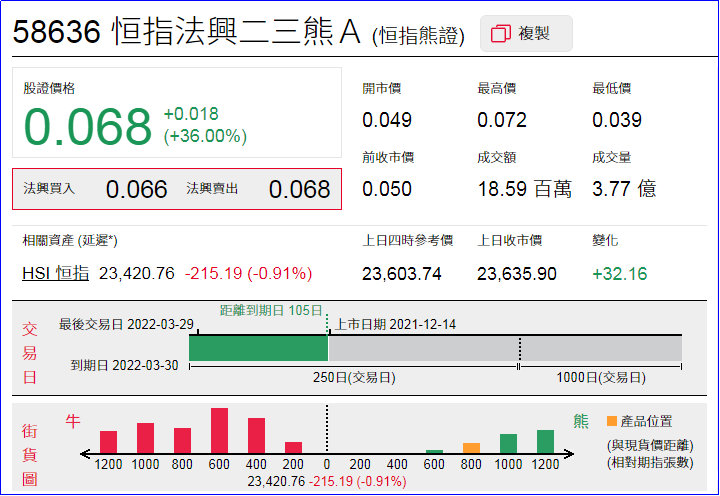The width and height of the screenshot is (720, 496).
Task: Open the HSI 恒指 underlying asset link
Action: (x=55, y=273)
